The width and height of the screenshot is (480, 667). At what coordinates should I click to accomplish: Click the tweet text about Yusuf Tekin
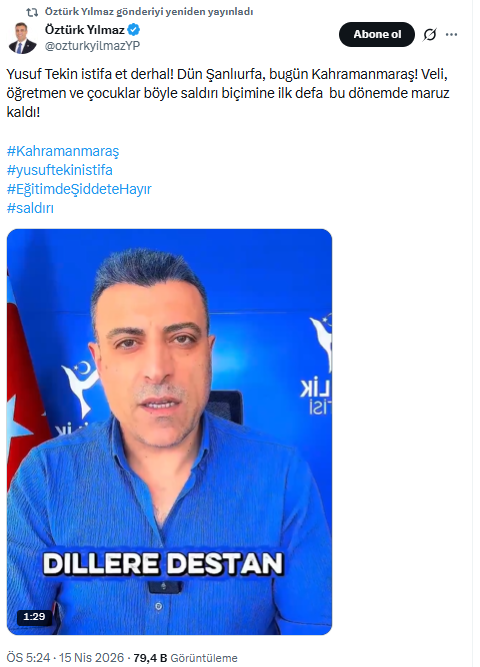(x=228, y=93)
